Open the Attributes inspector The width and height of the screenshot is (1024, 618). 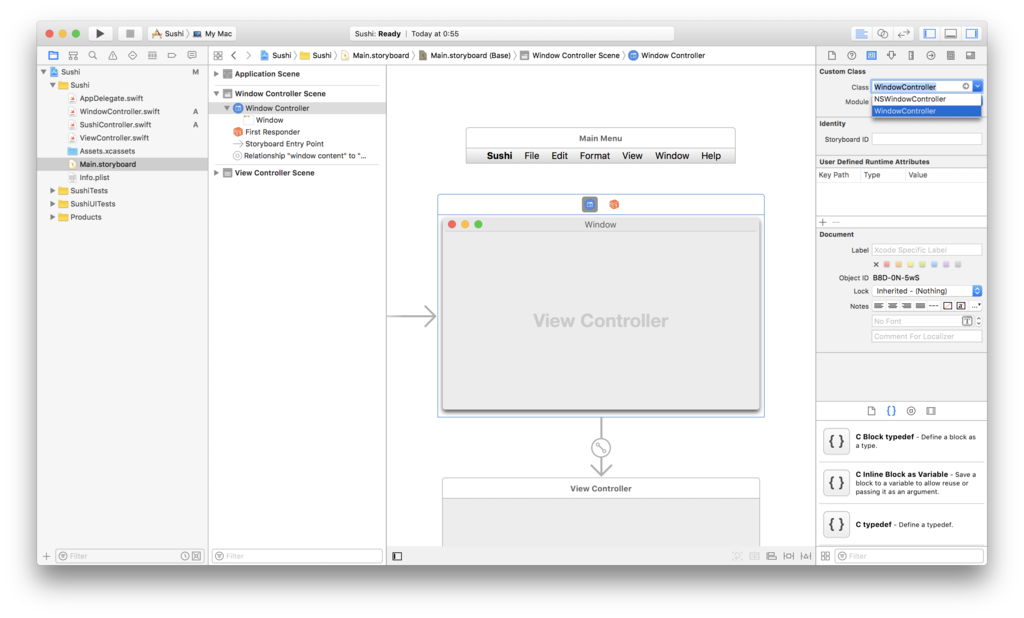(x=891, y=56)
